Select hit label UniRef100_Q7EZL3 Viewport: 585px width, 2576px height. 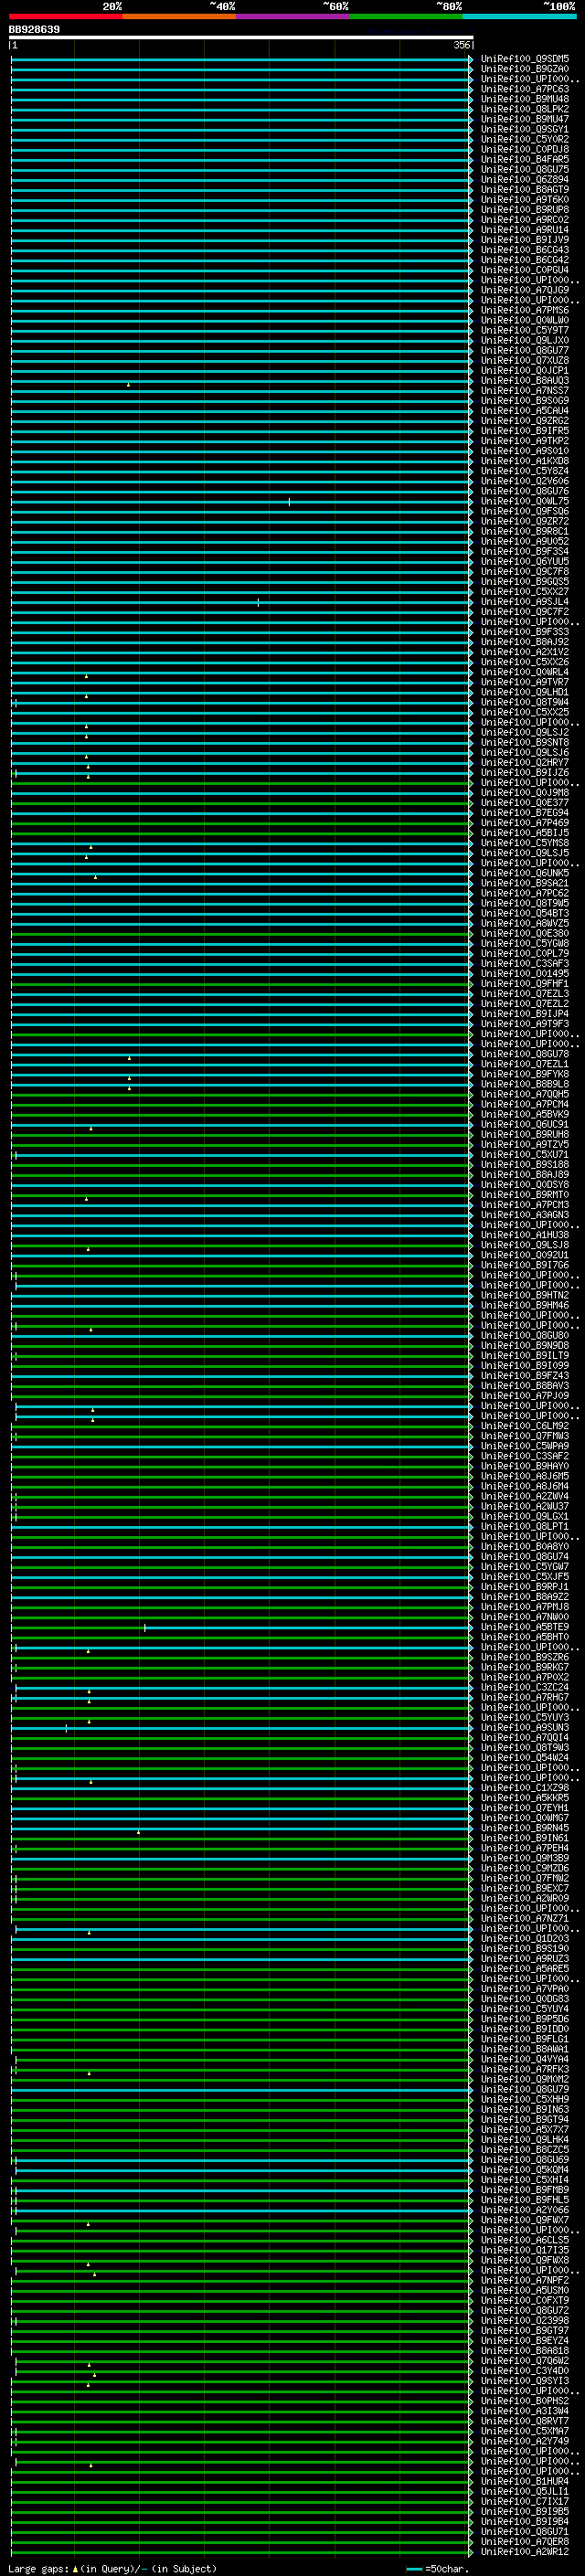[x=525, y=994]
